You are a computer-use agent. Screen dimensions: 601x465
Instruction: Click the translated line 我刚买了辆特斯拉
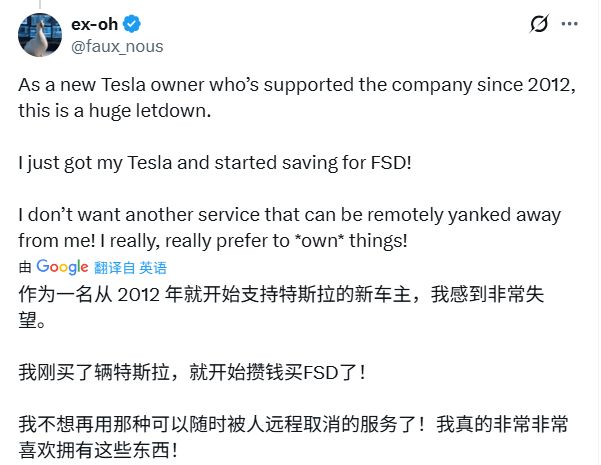point(192,372)
